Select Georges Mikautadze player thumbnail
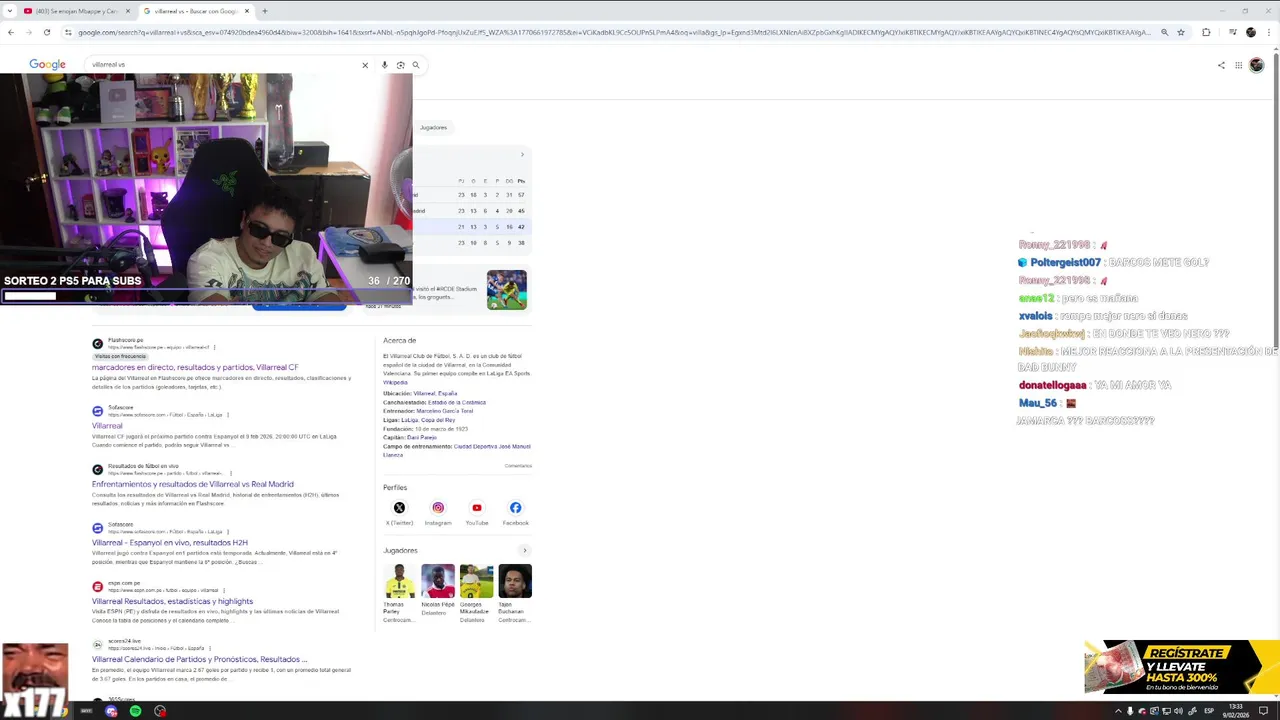Viewport: 1280px width, 720px height. click(476, 581)
